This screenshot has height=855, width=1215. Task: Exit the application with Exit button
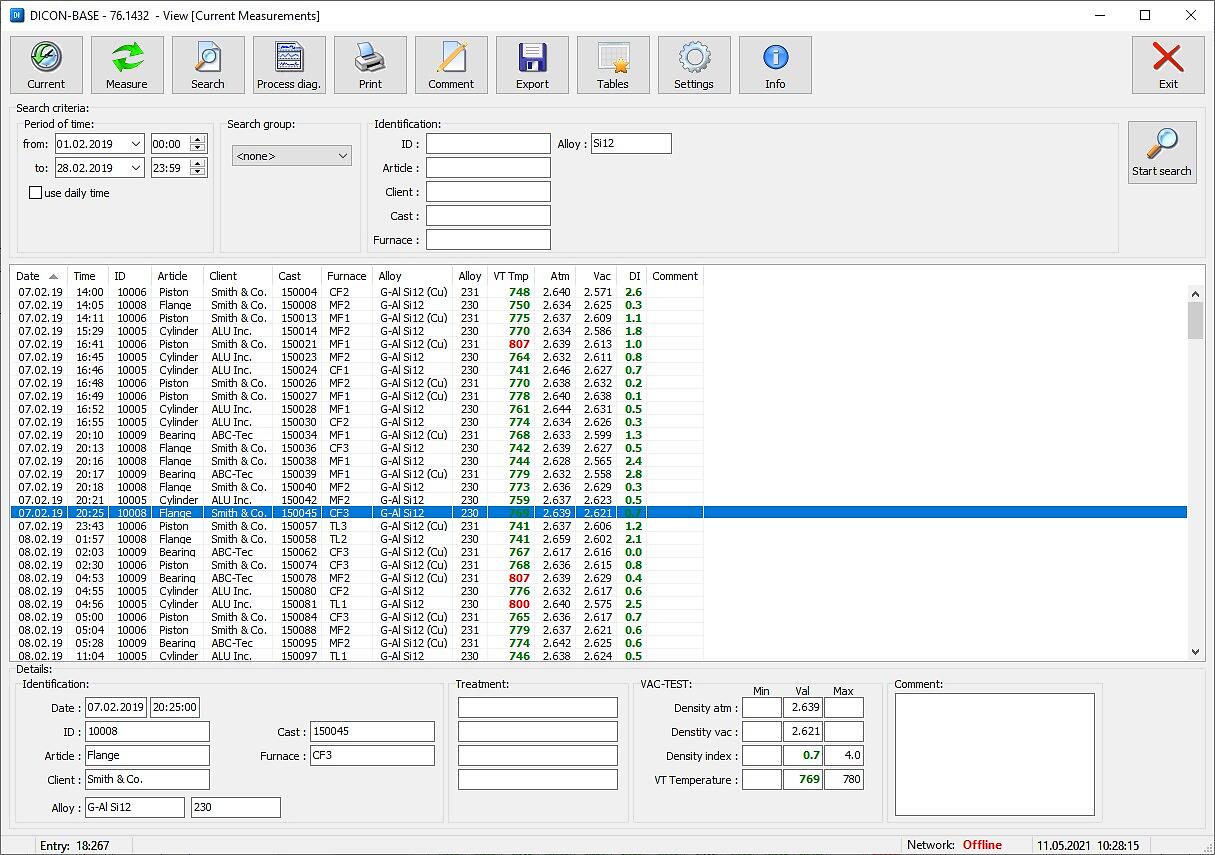pos(1167,65)
